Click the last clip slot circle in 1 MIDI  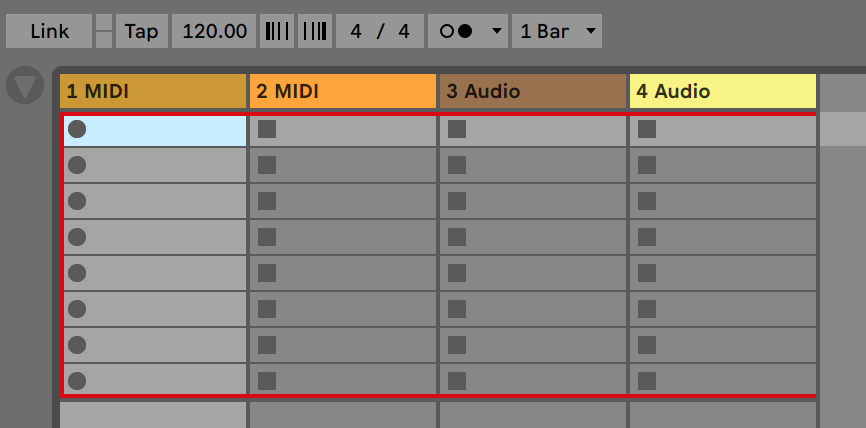(x=77, y=381)
